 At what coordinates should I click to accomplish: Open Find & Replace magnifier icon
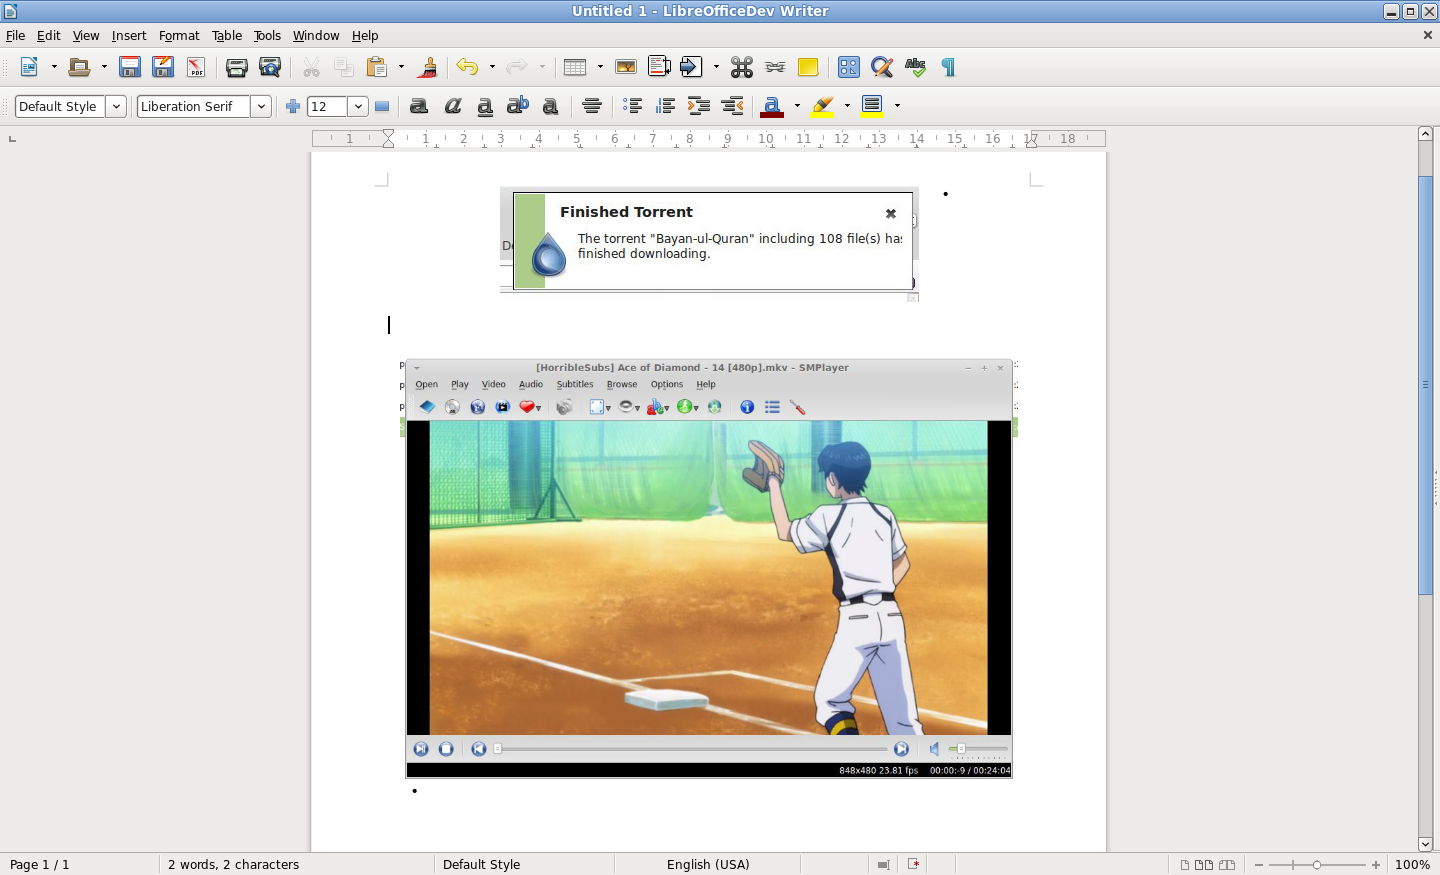coord(882,67)
